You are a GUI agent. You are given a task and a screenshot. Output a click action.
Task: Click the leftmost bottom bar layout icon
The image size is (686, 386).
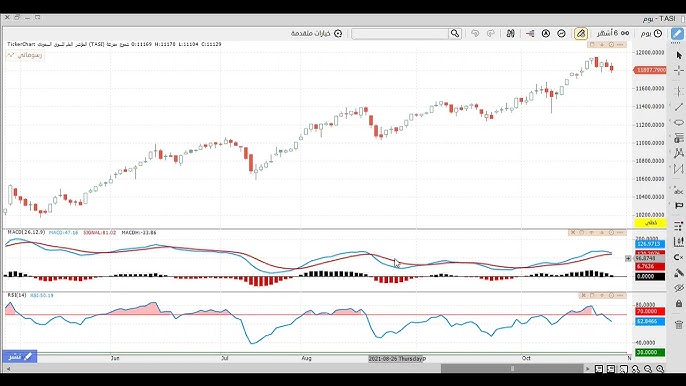(599, 369)
